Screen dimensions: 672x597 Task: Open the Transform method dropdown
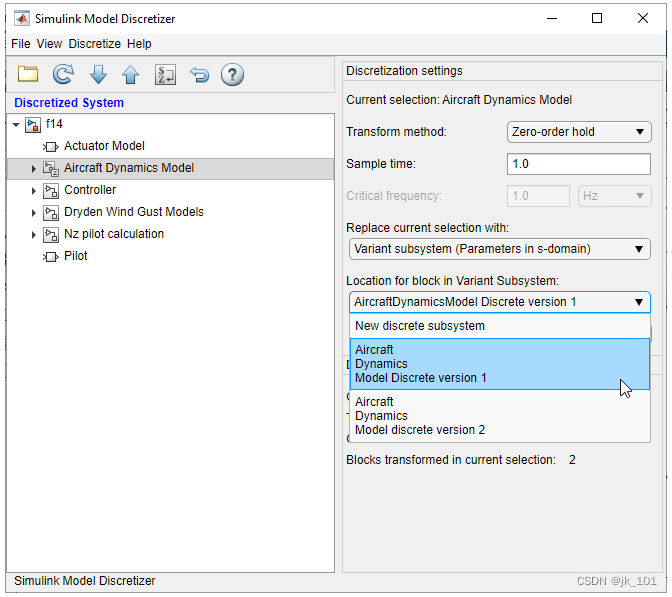(x=579, y=132)
